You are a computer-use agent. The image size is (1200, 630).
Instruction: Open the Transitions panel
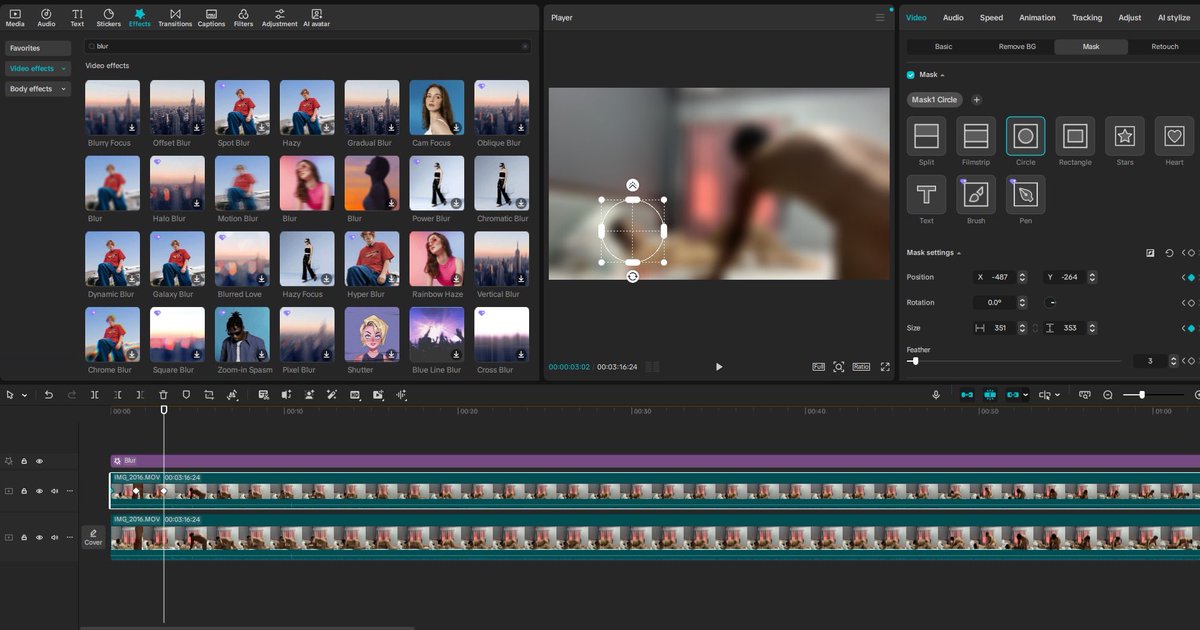[x=175, y=17]
